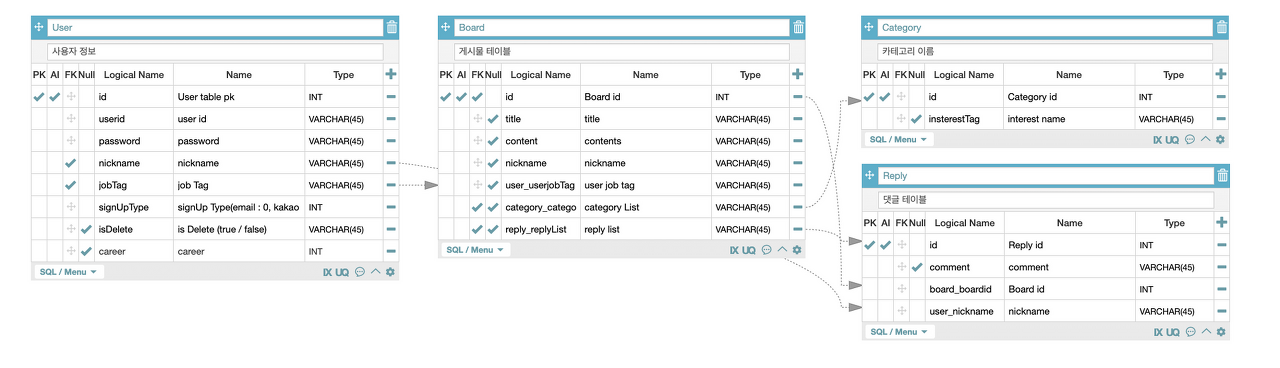Select 'signUp Type(email : 0, kakao' name cell
Image resolution: width=1280 pixels, height=368 pixels.
click(239, 207)
